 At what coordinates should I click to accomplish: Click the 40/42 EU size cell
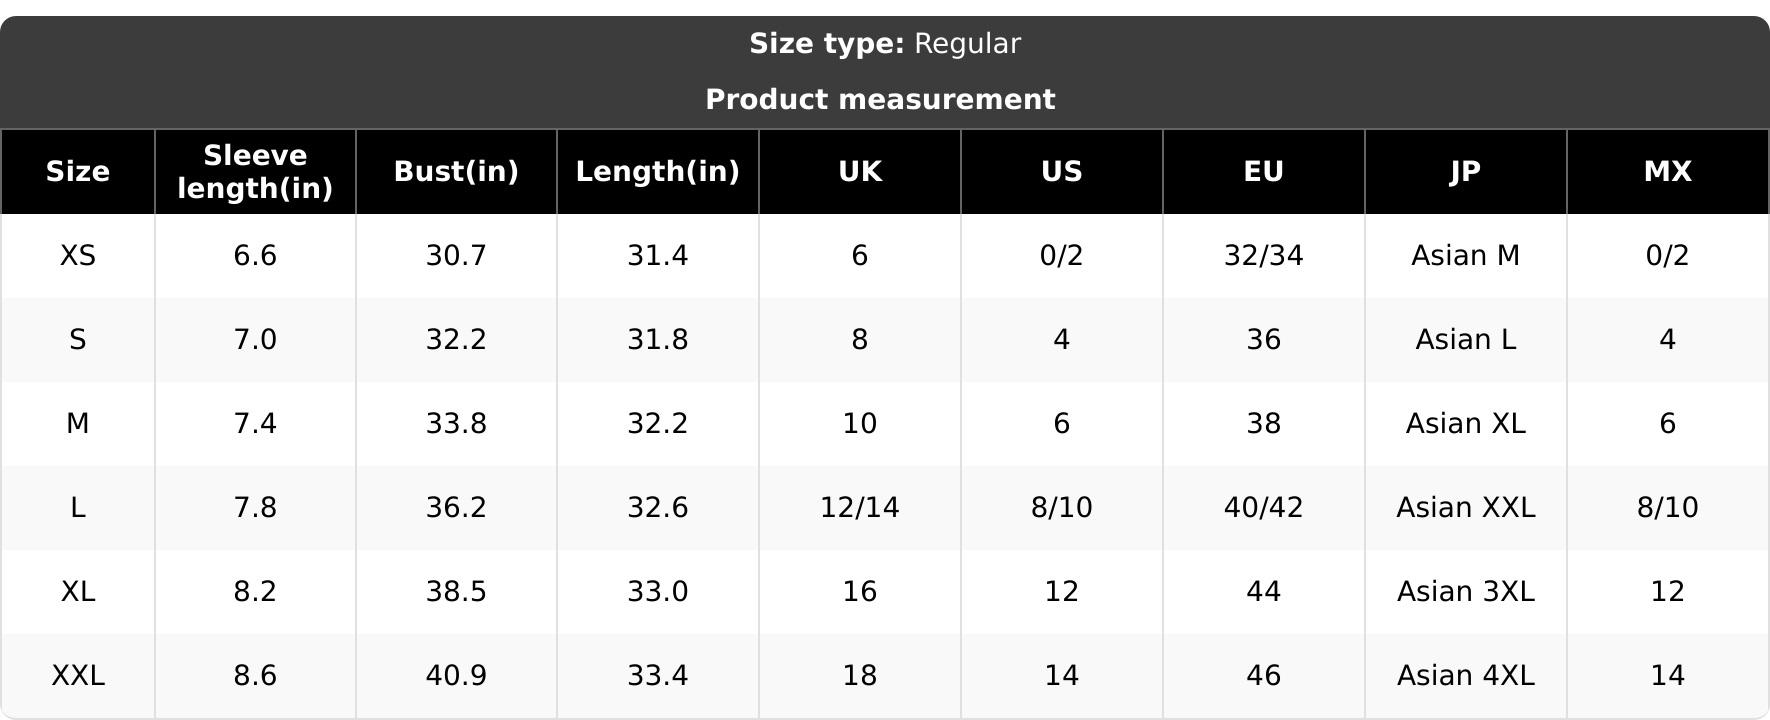(1264, 508)
